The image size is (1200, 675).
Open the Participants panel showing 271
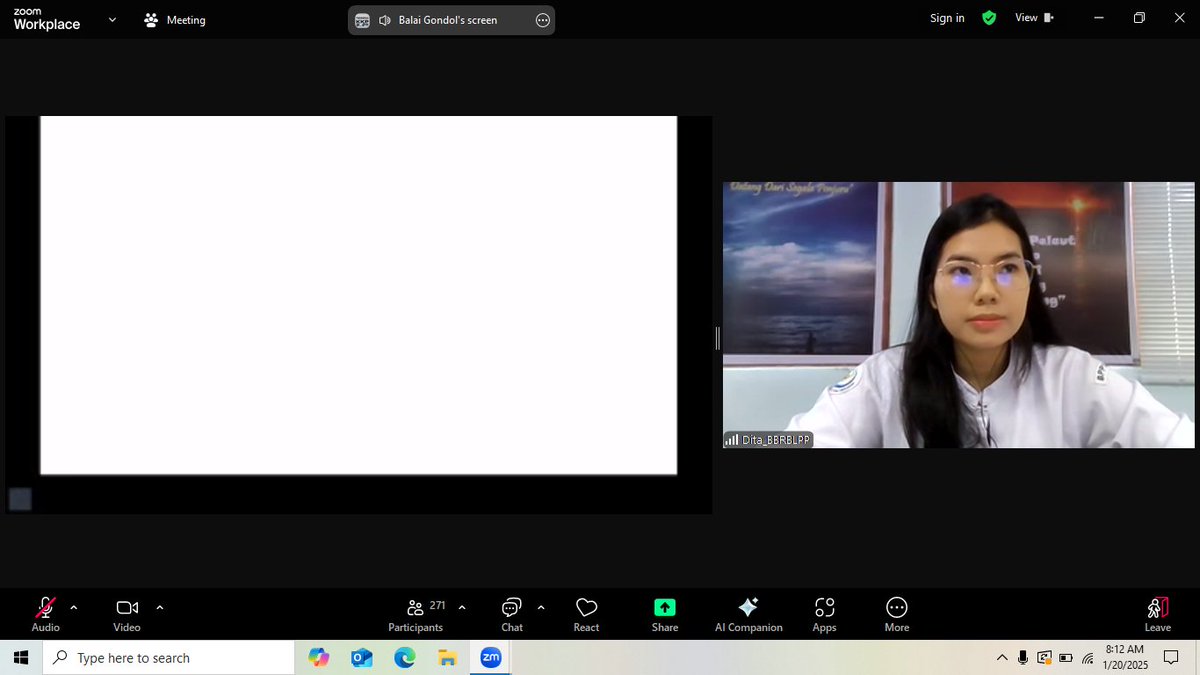pos(416,614)
